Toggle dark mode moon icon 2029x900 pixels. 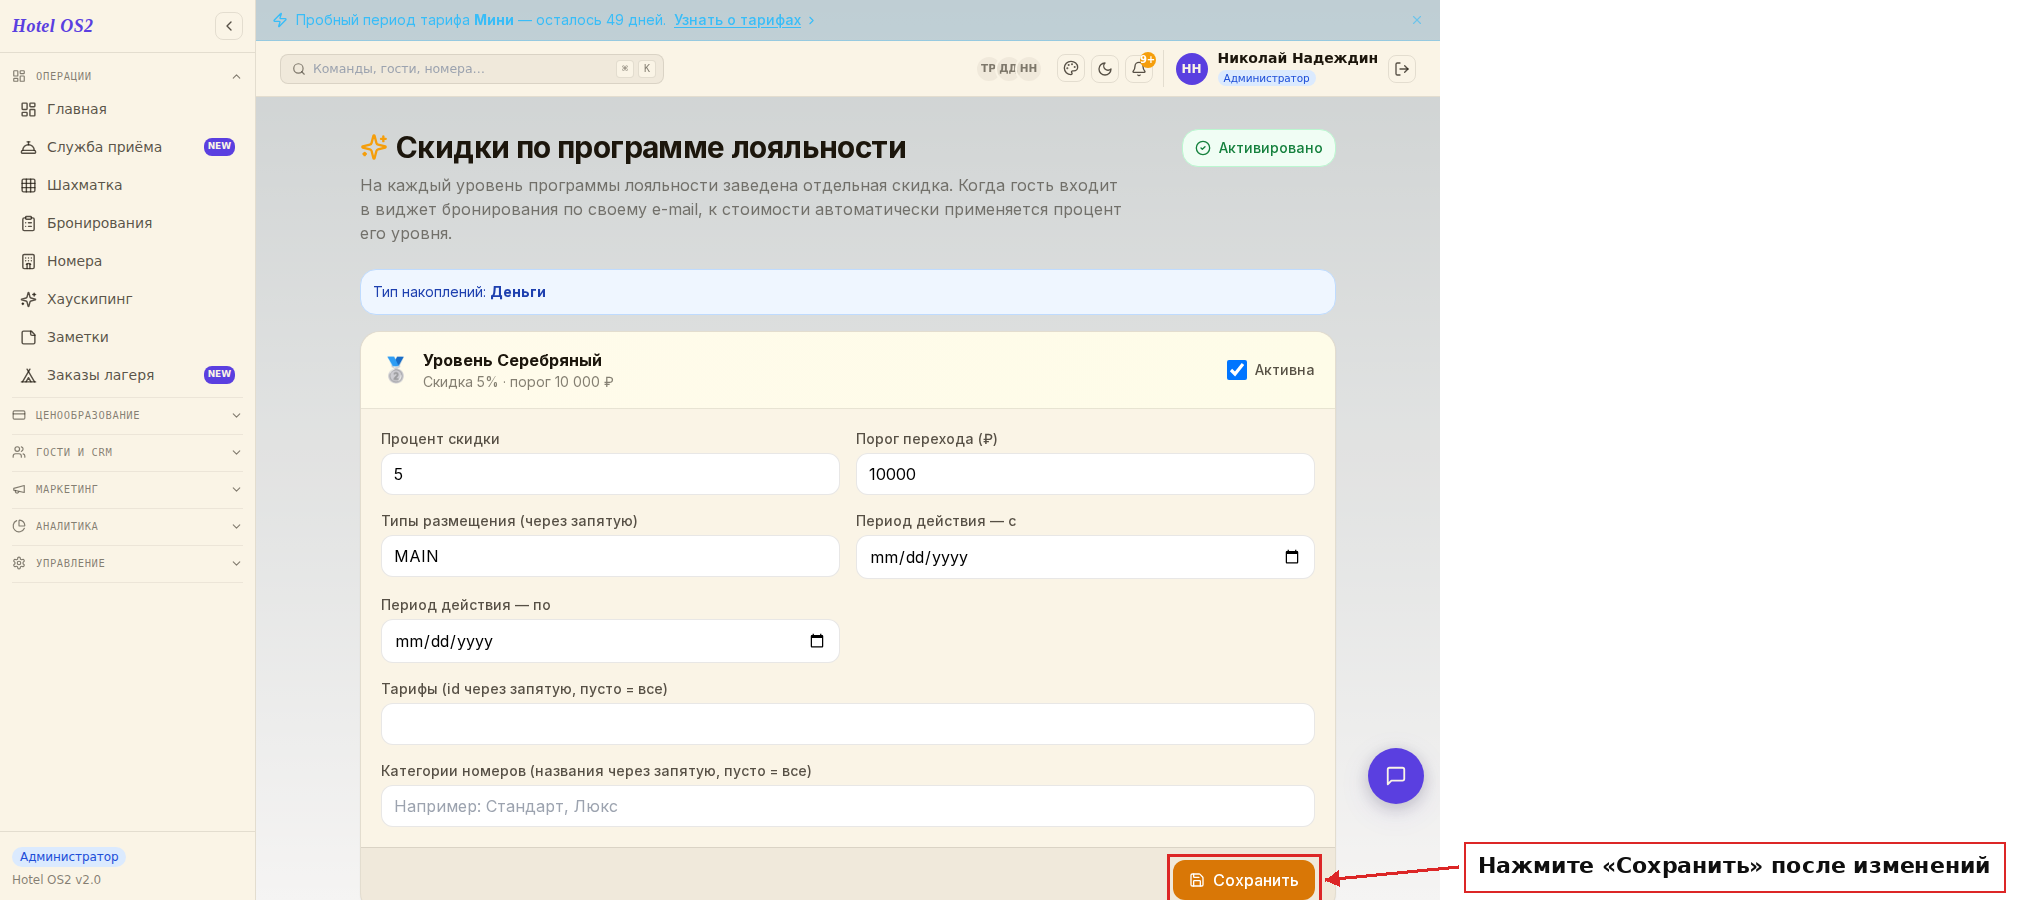[x=1105, y=69]
